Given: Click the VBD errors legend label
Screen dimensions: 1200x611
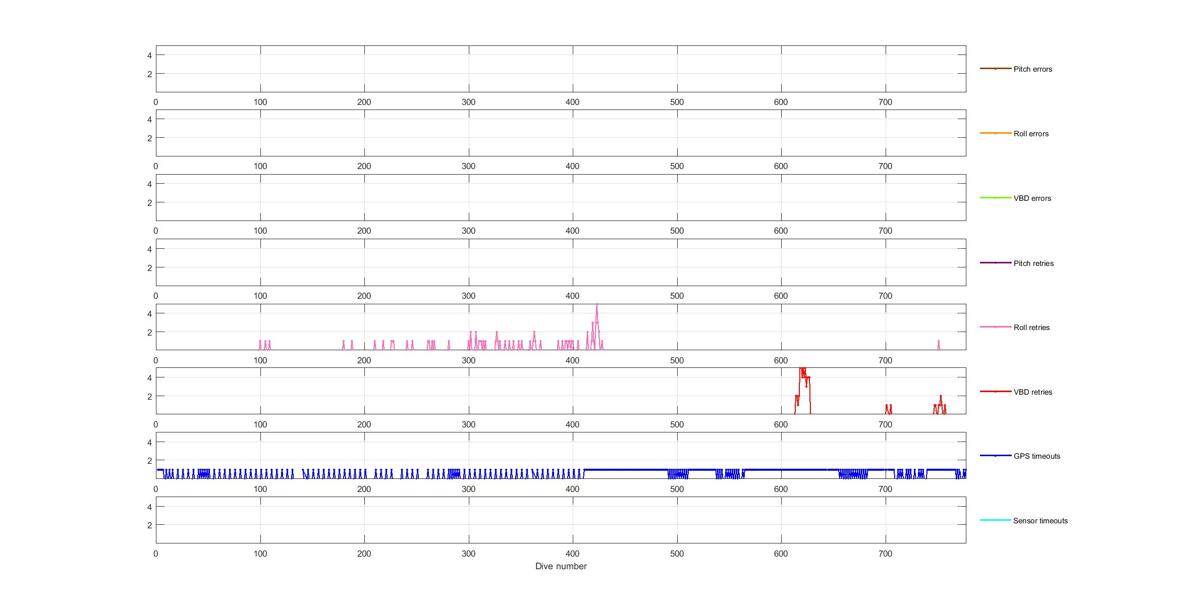Looking at the screenshot, I should pos(1032,198).
